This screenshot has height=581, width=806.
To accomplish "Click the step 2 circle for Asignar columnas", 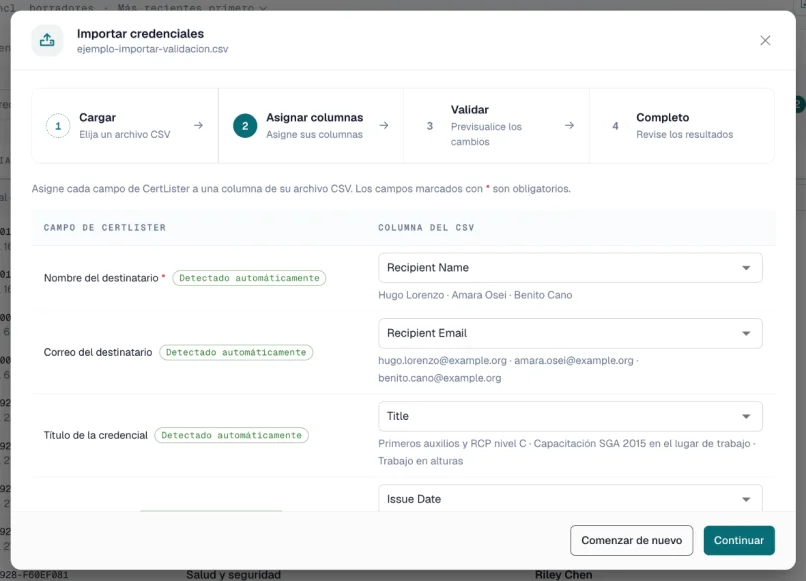I will [245, 126].
